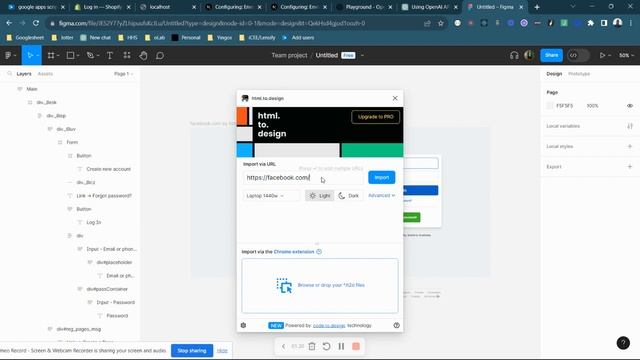
Task: Select the Comment tool
Action: pos(160,55)
